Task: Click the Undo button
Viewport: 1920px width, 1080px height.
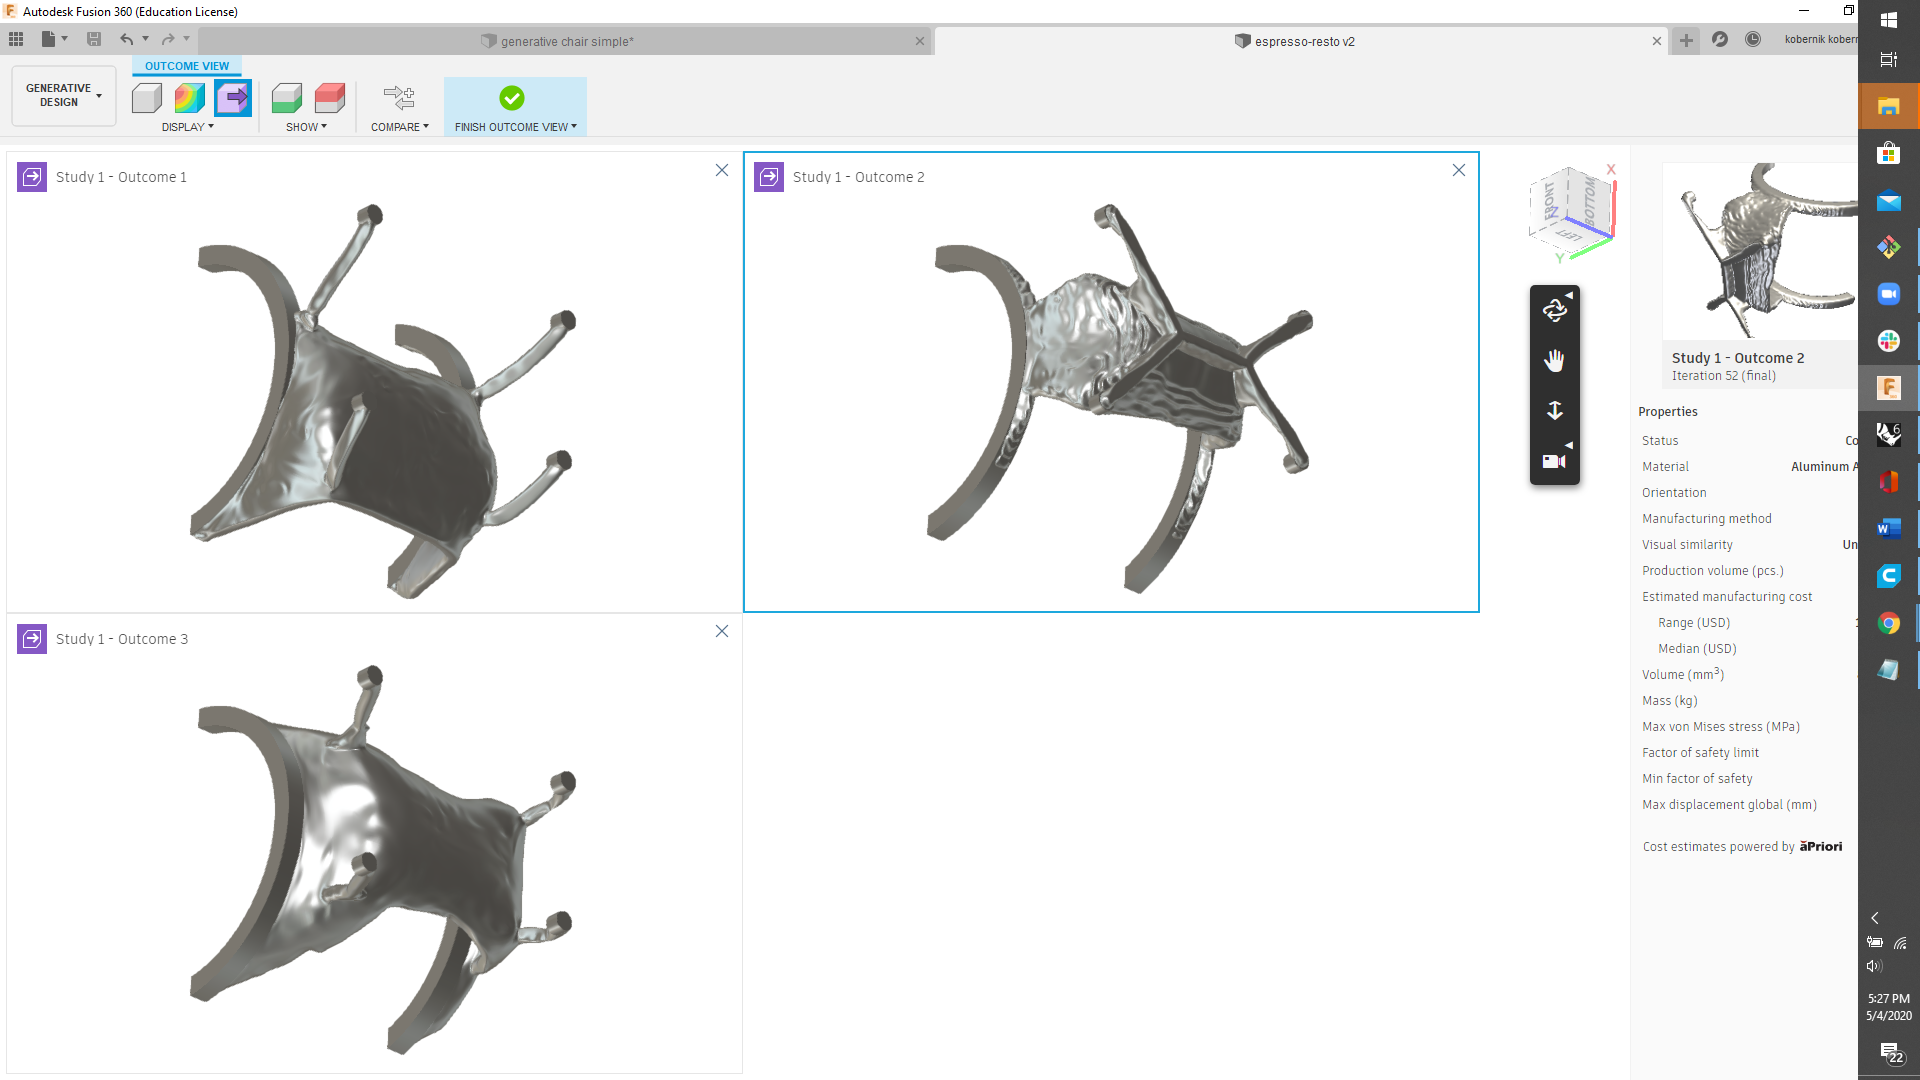Action: coord(127,38)
